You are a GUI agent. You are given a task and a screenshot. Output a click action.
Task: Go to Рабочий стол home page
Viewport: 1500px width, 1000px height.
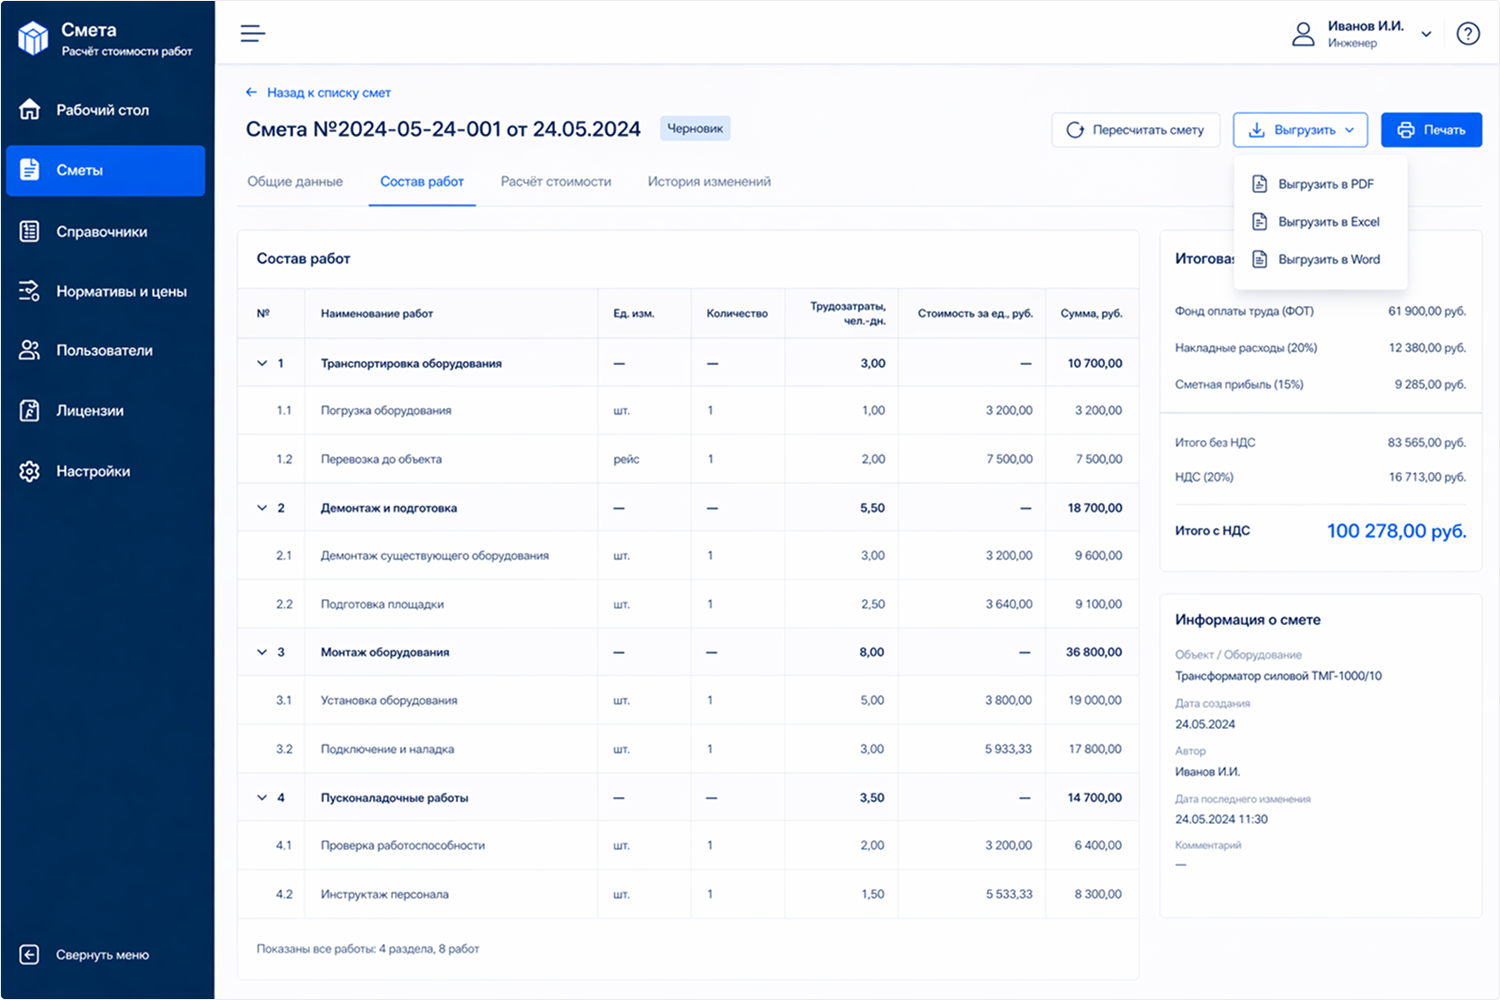102,110
